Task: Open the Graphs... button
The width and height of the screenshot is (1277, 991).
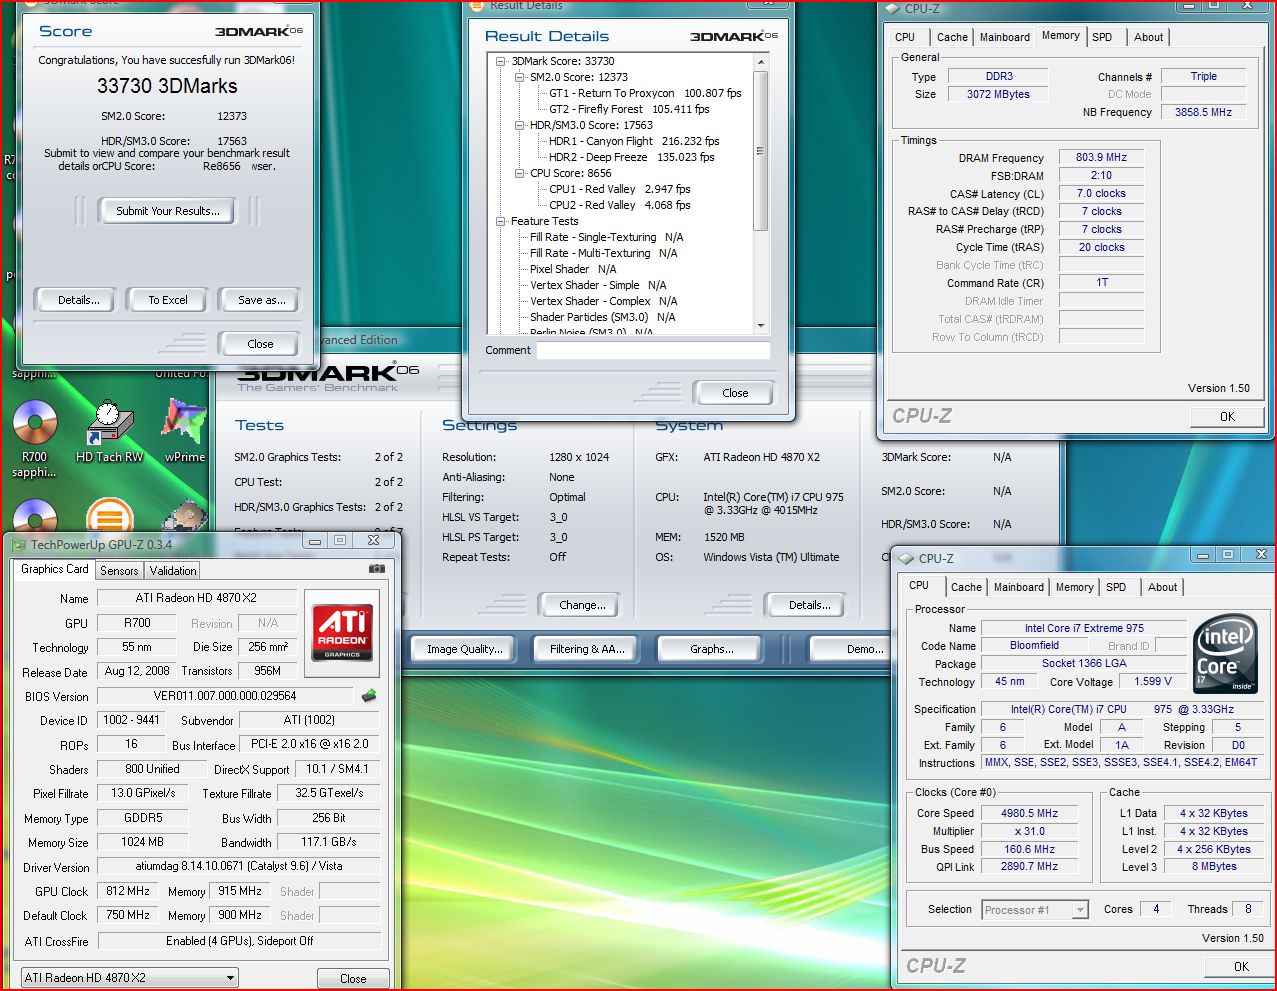Action: click(x=711, y=649)
